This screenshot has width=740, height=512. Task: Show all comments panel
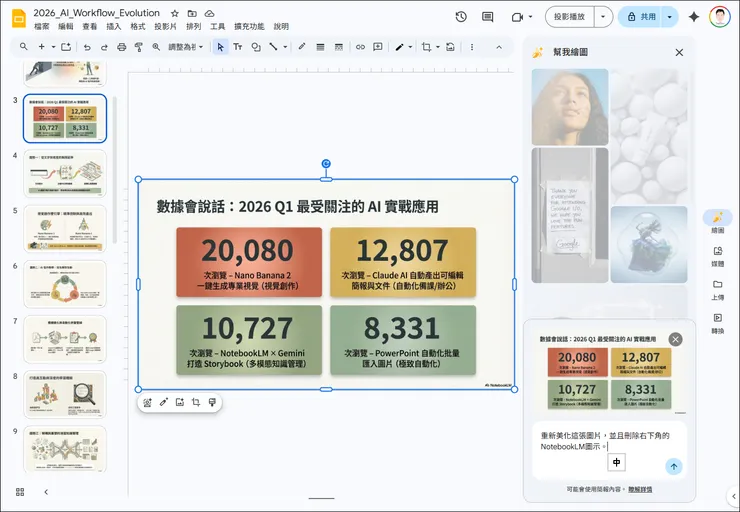pos(488,17)
